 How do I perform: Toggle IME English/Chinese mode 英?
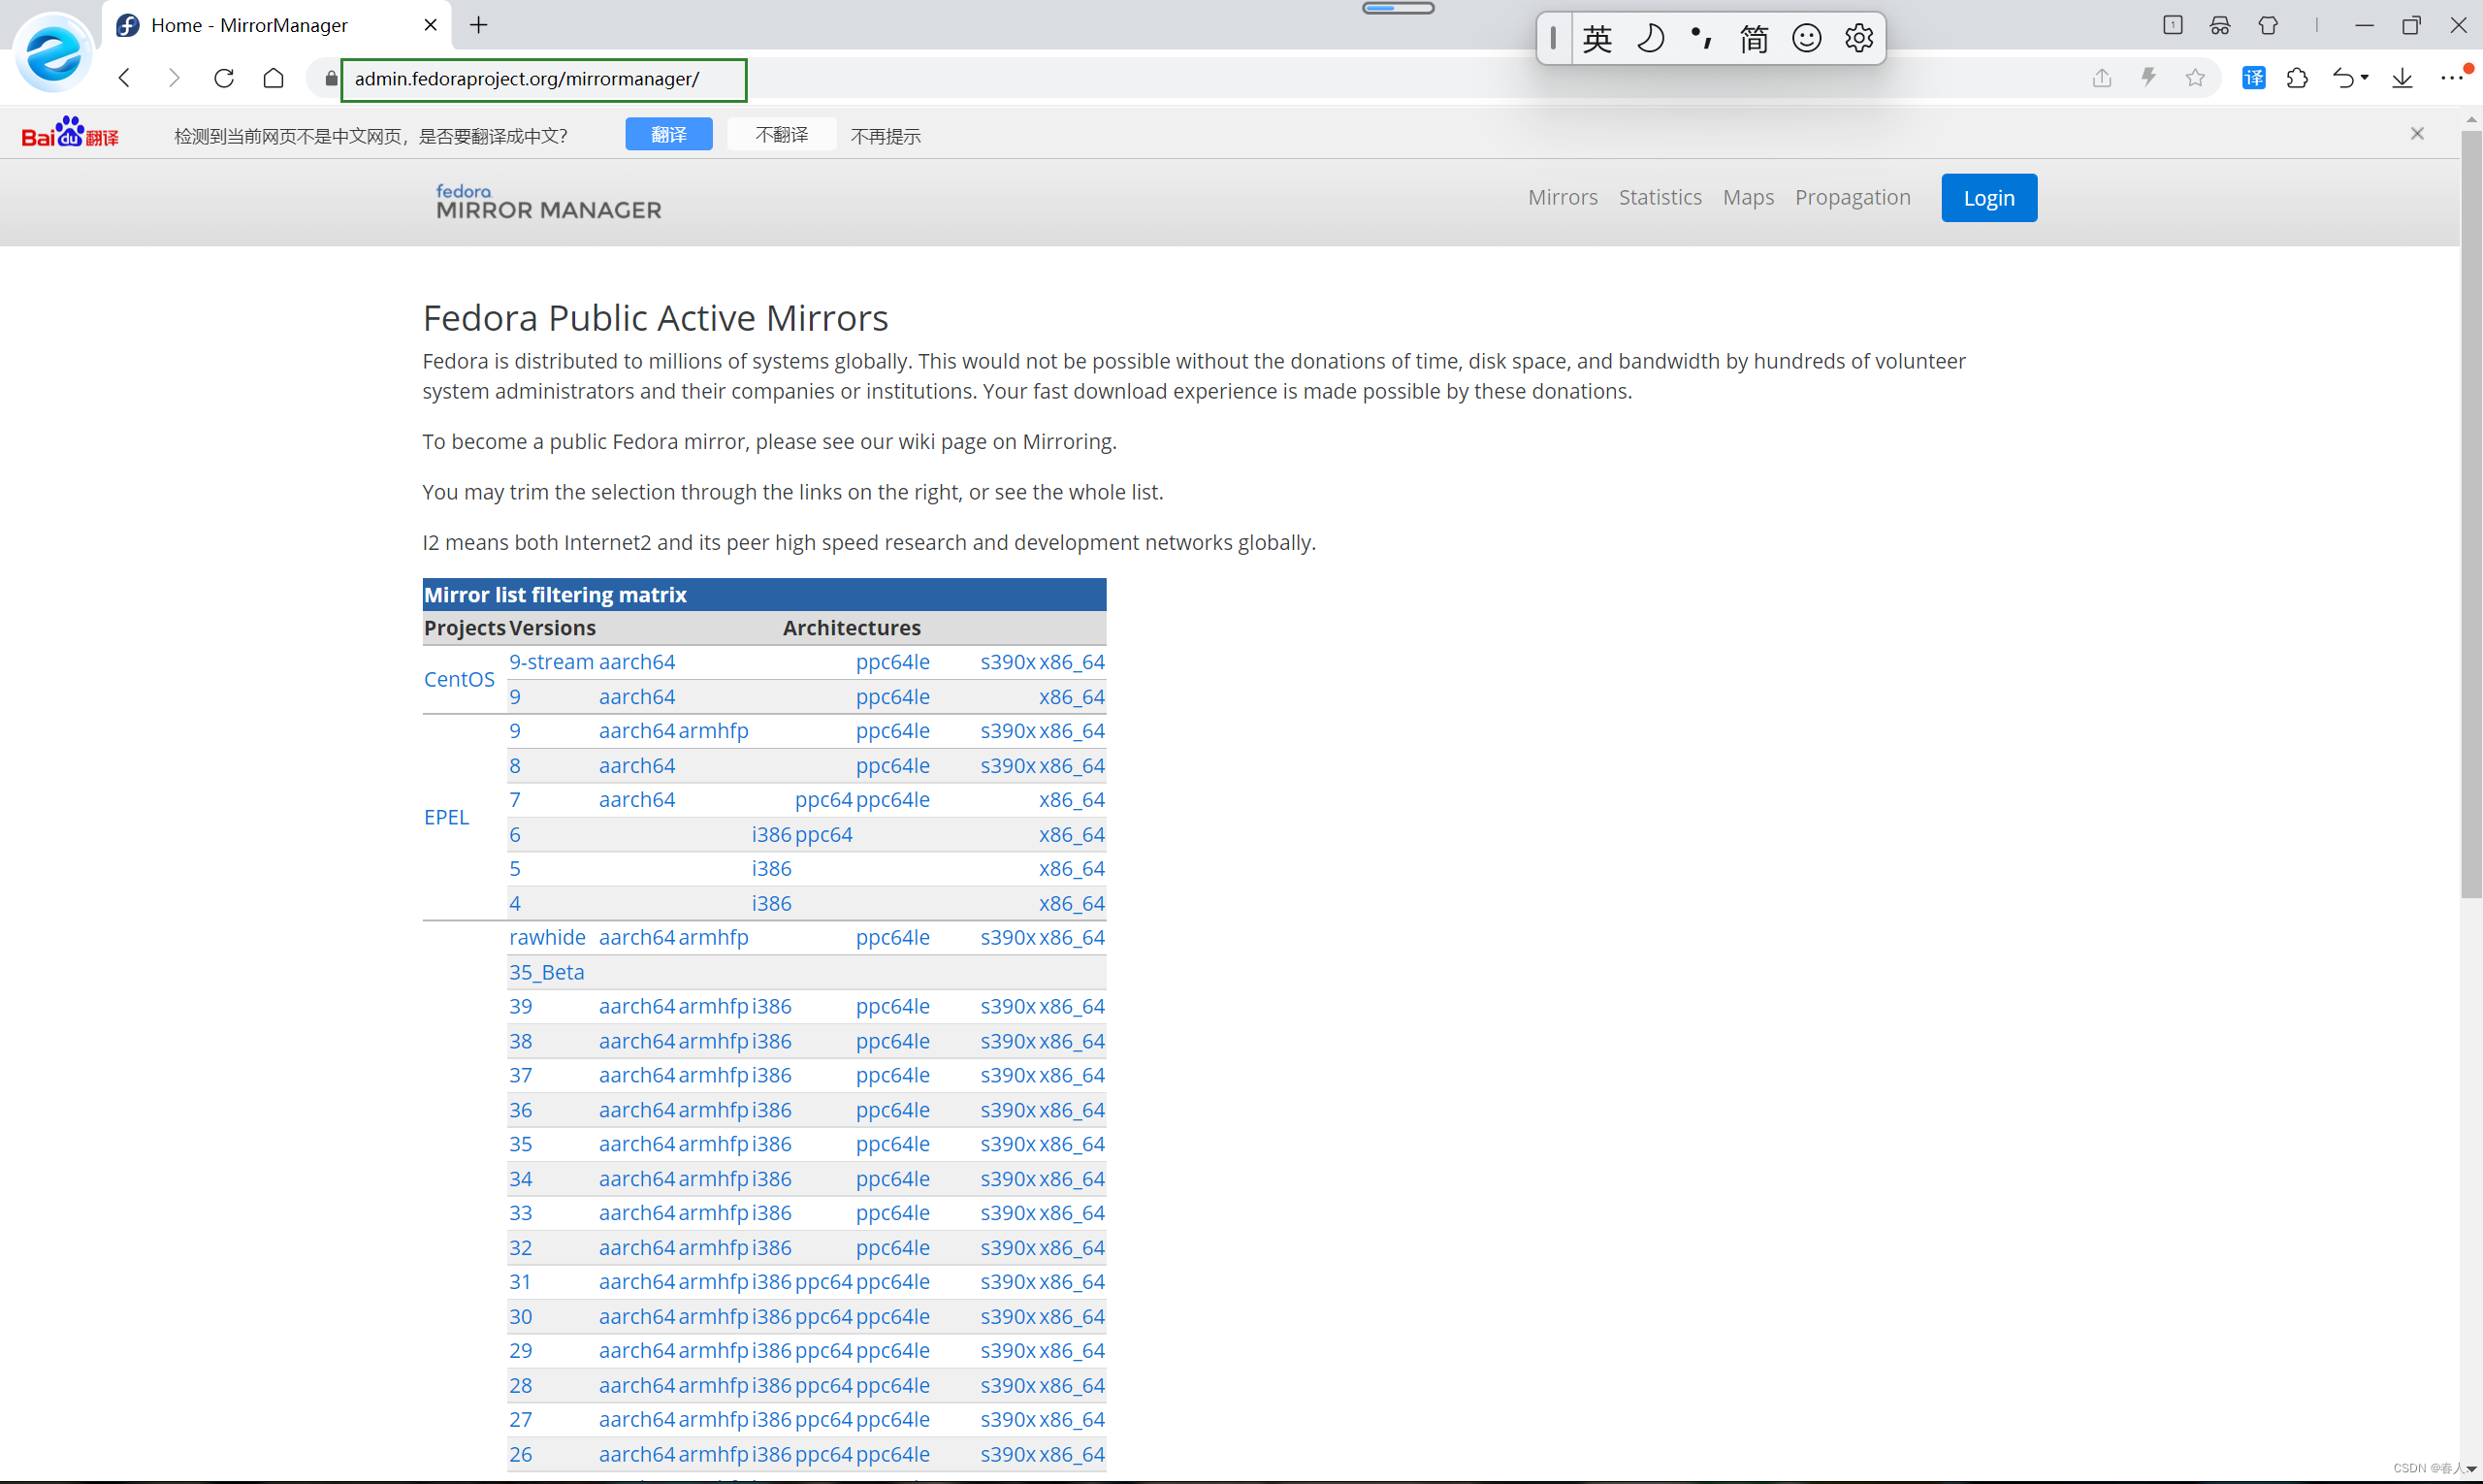pos(1597,38)
